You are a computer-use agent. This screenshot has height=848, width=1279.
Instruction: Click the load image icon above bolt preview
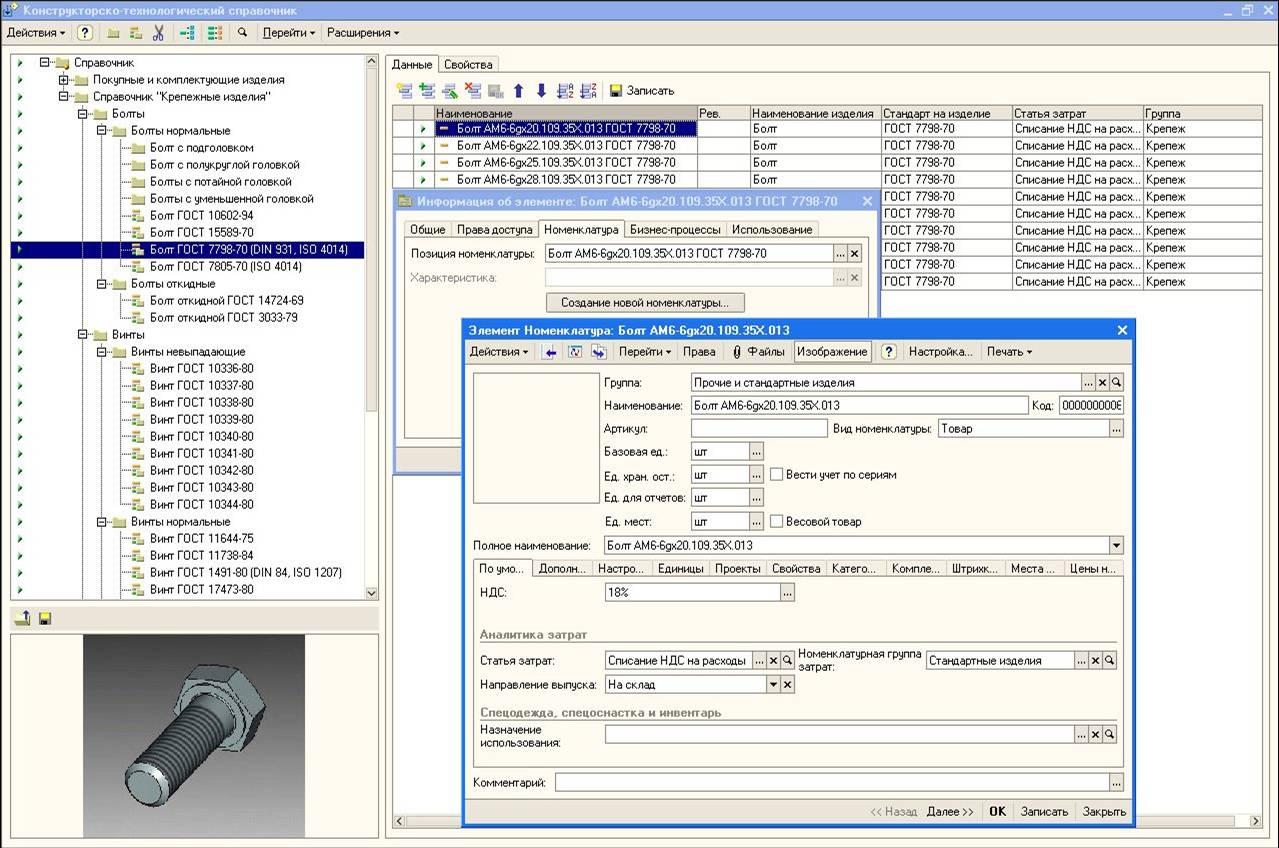point(24,619)
